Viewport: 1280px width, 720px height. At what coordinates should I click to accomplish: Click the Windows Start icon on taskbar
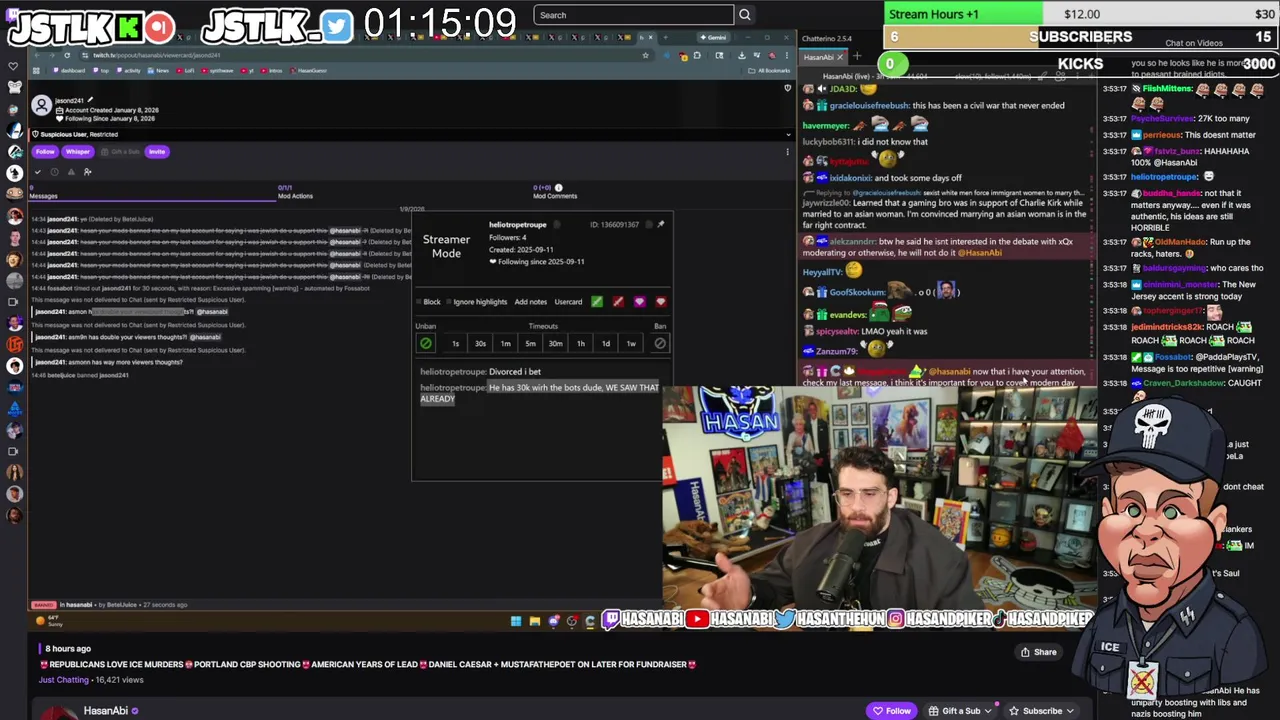pos(516,621)
